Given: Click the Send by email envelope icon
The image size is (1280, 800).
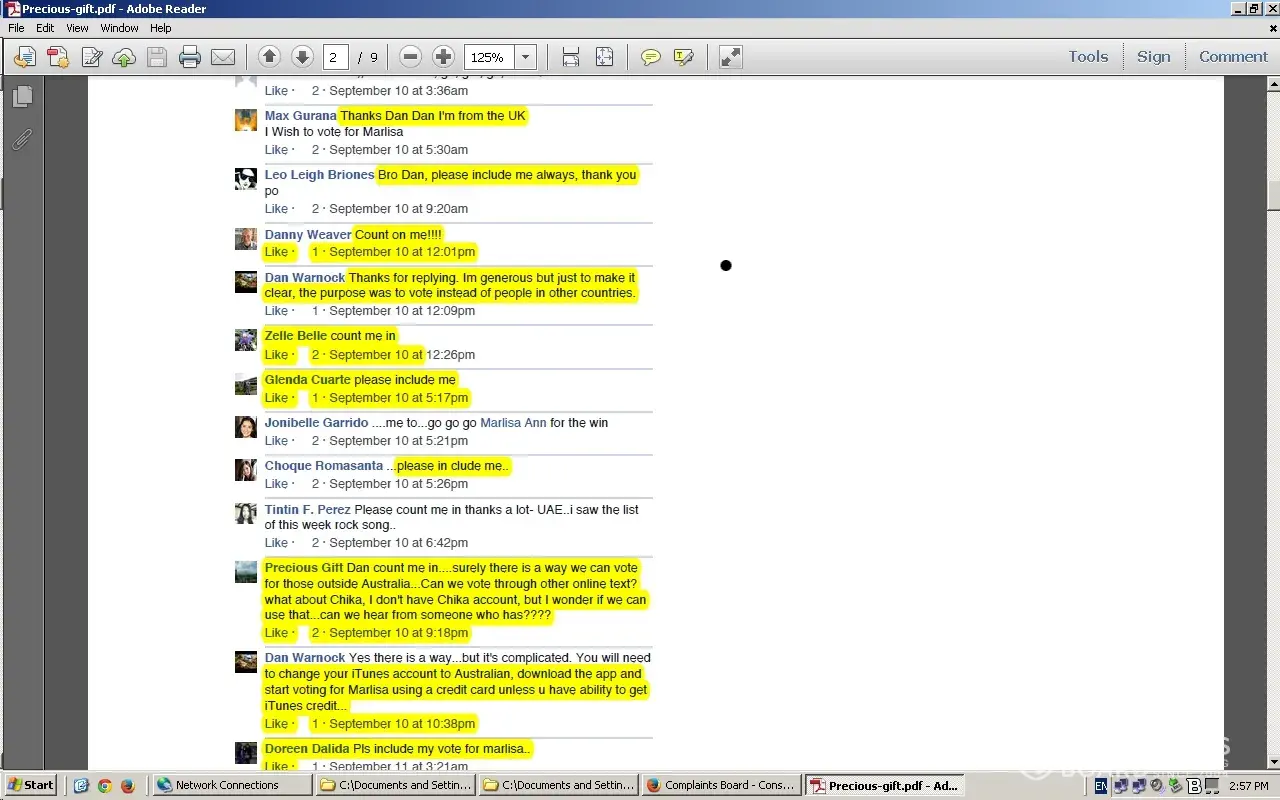Looking at the screenshot, I should pyautogui.click(x=223, y=57).
